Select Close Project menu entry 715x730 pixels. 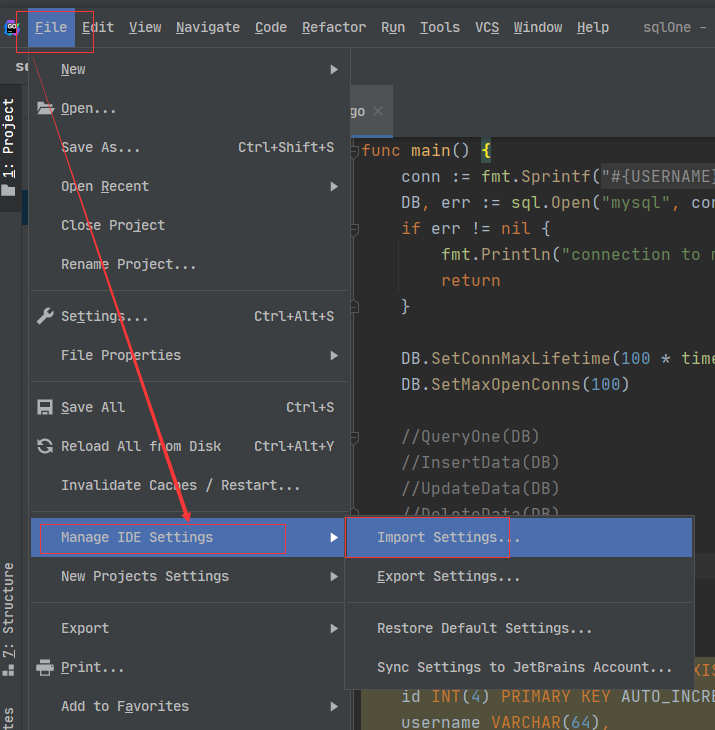click(189, 225)
